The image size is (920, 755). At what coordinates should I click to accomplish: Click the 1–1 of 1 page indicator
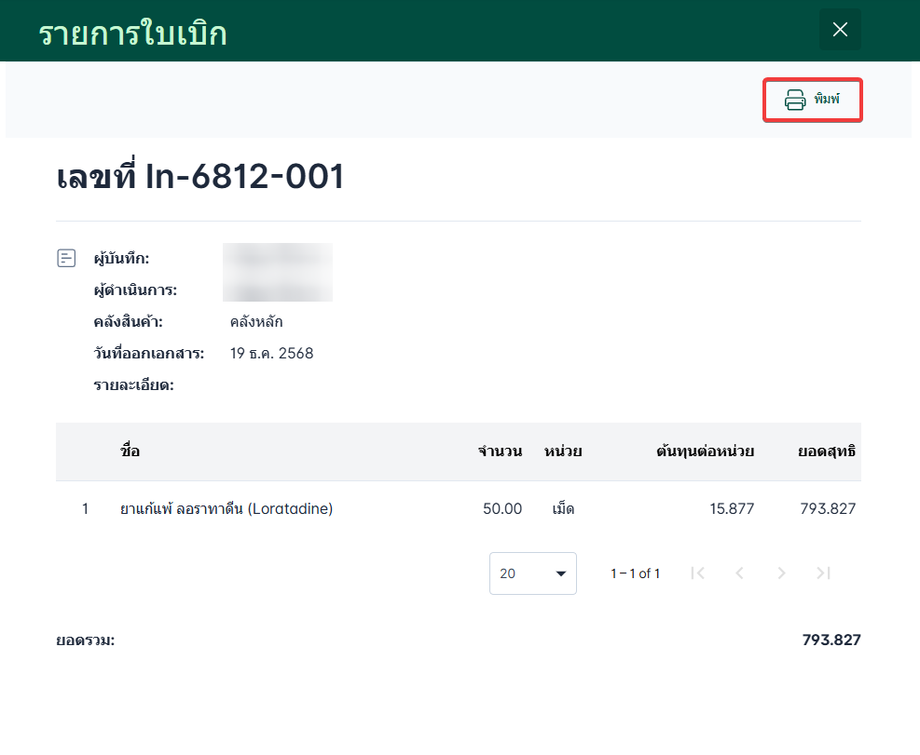coord(635,574)
